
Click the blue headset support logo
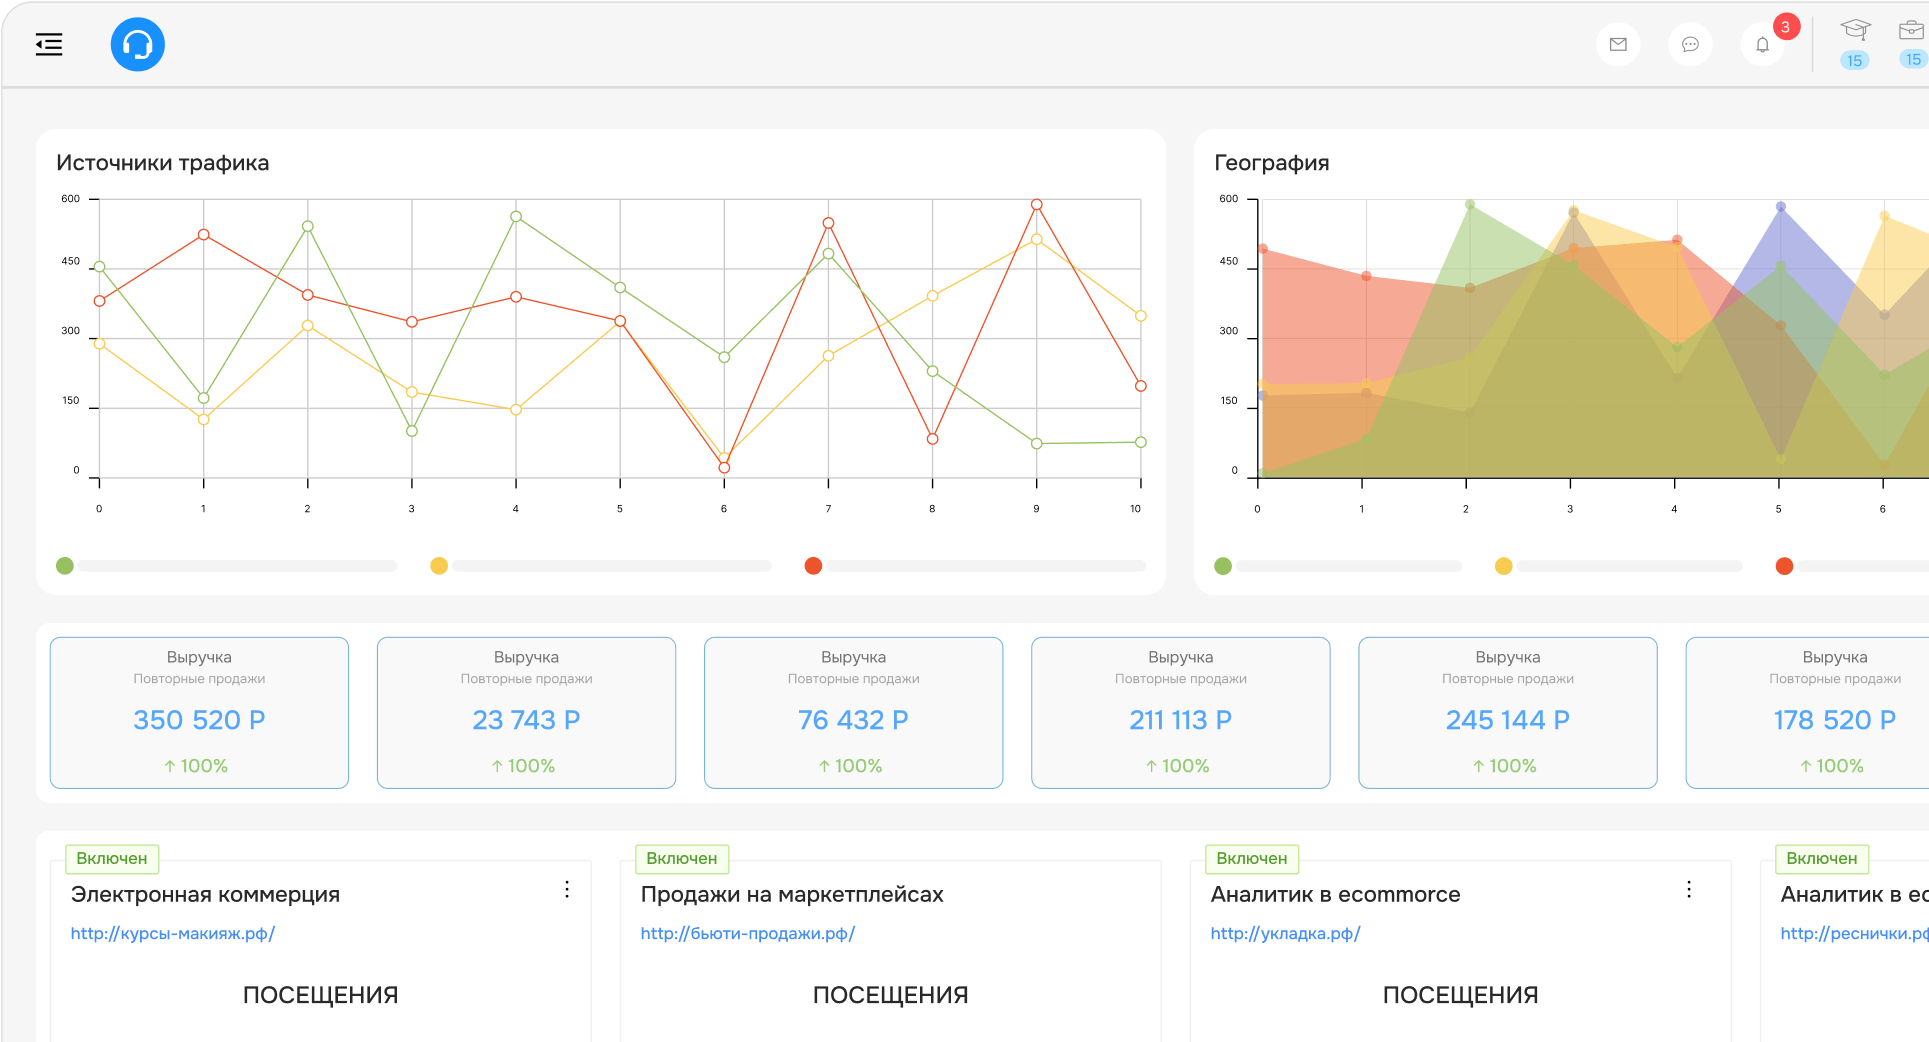point(137,45)
